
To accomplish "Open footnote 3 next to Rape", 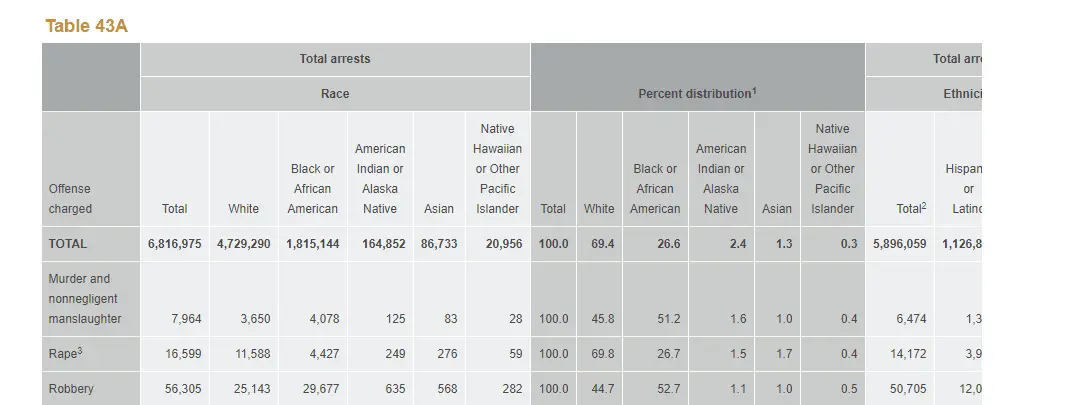I will coord(79,351).
